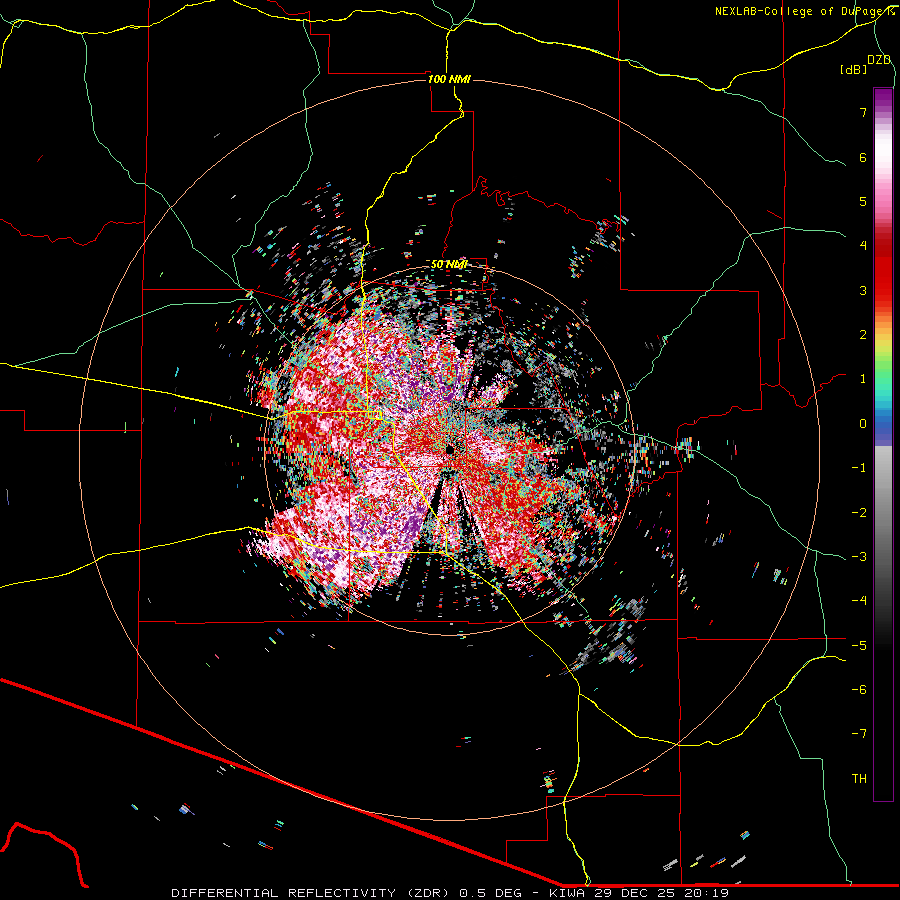Viewport: 900px width, 900px height.
Task: Click the 0.5 DEG elevation angle text
Action: pyautogui.click(x=491, y=893)
